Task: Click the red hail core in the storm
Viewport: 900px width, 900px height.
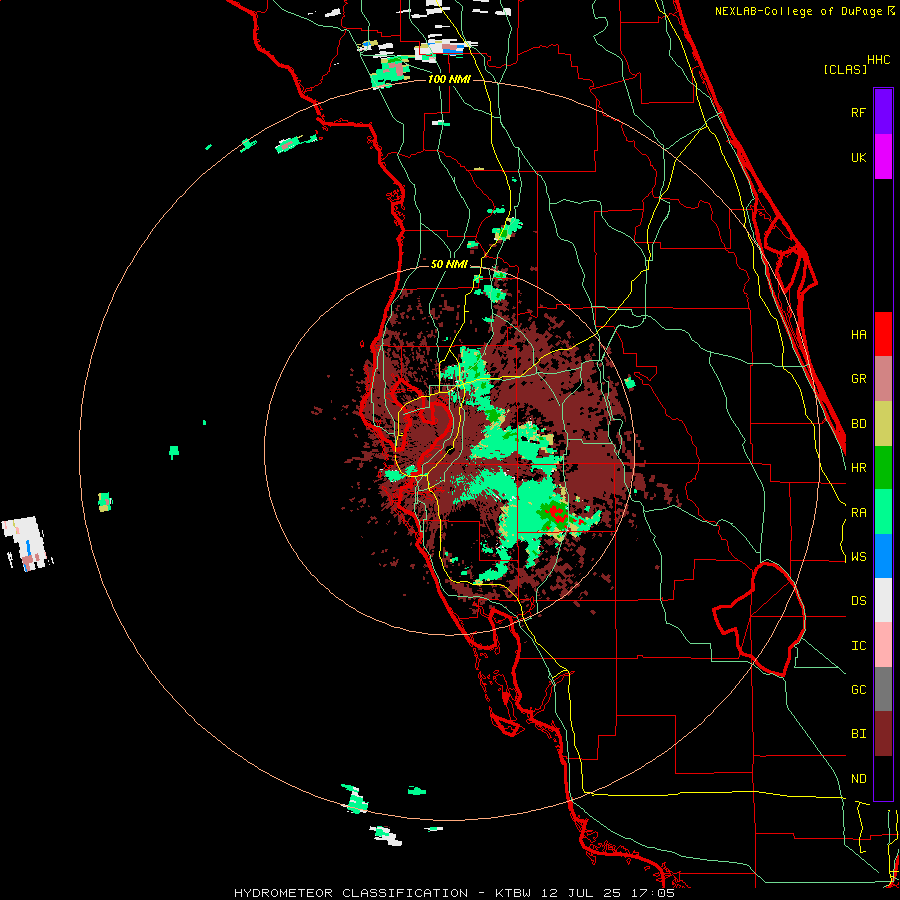Action: point(556,513)
